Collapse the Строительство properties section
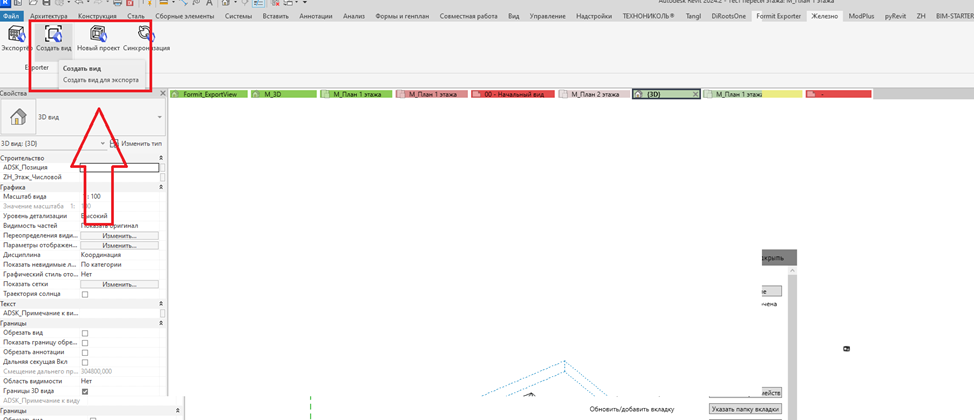This screenshot has height=420, width=974. pyautogui.click(x=162, y=158)
